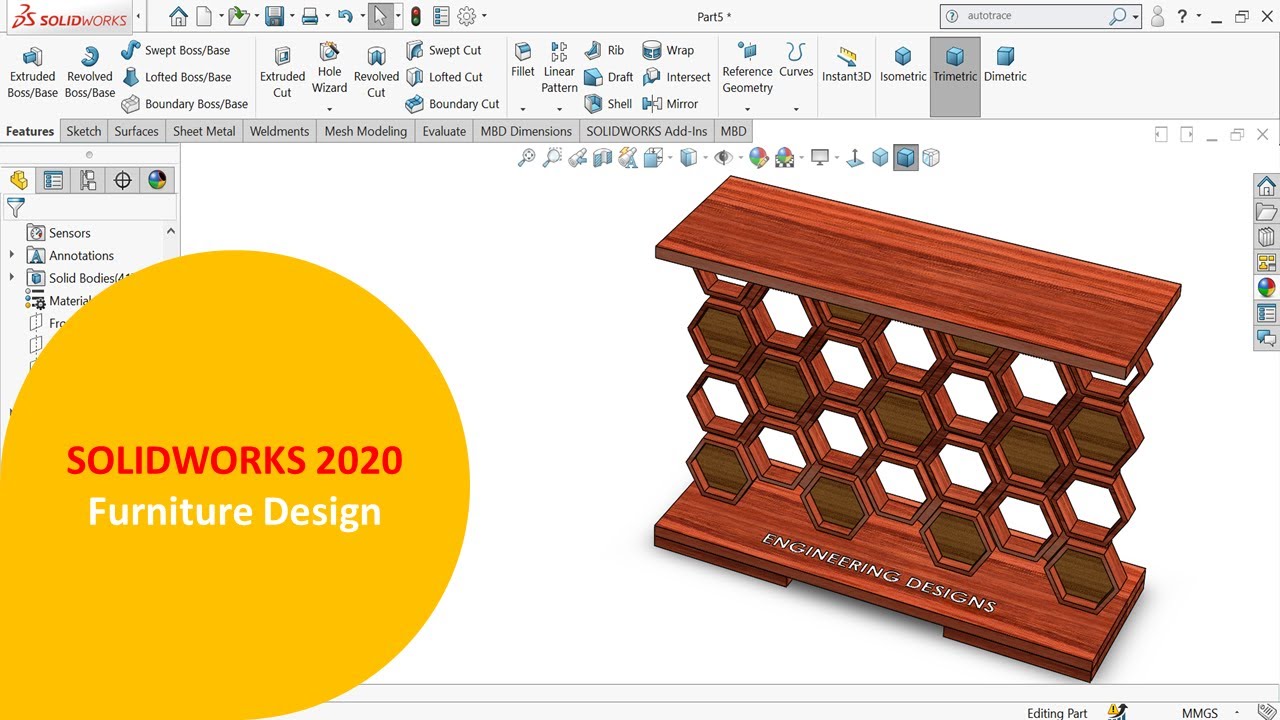The width and height of the screenshot is (1280, 720).
Task: Open the user Login icon
Action: tap(1157, 16)
